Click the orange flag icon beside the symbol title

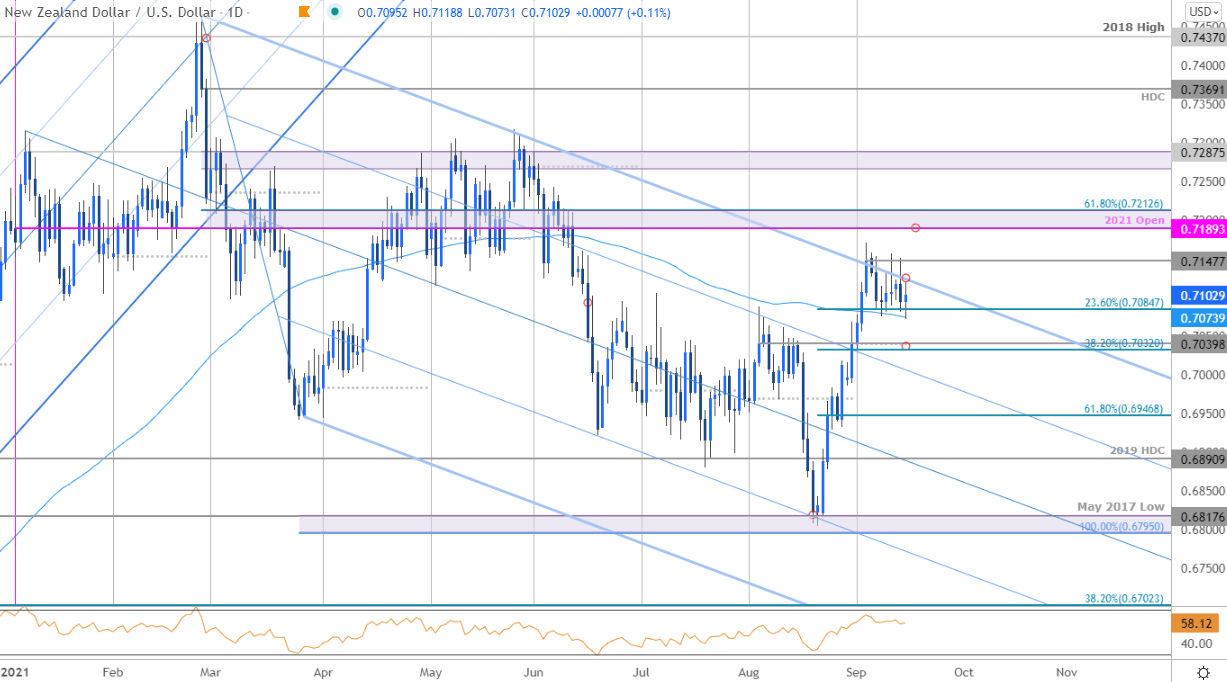tap(304, 13)
